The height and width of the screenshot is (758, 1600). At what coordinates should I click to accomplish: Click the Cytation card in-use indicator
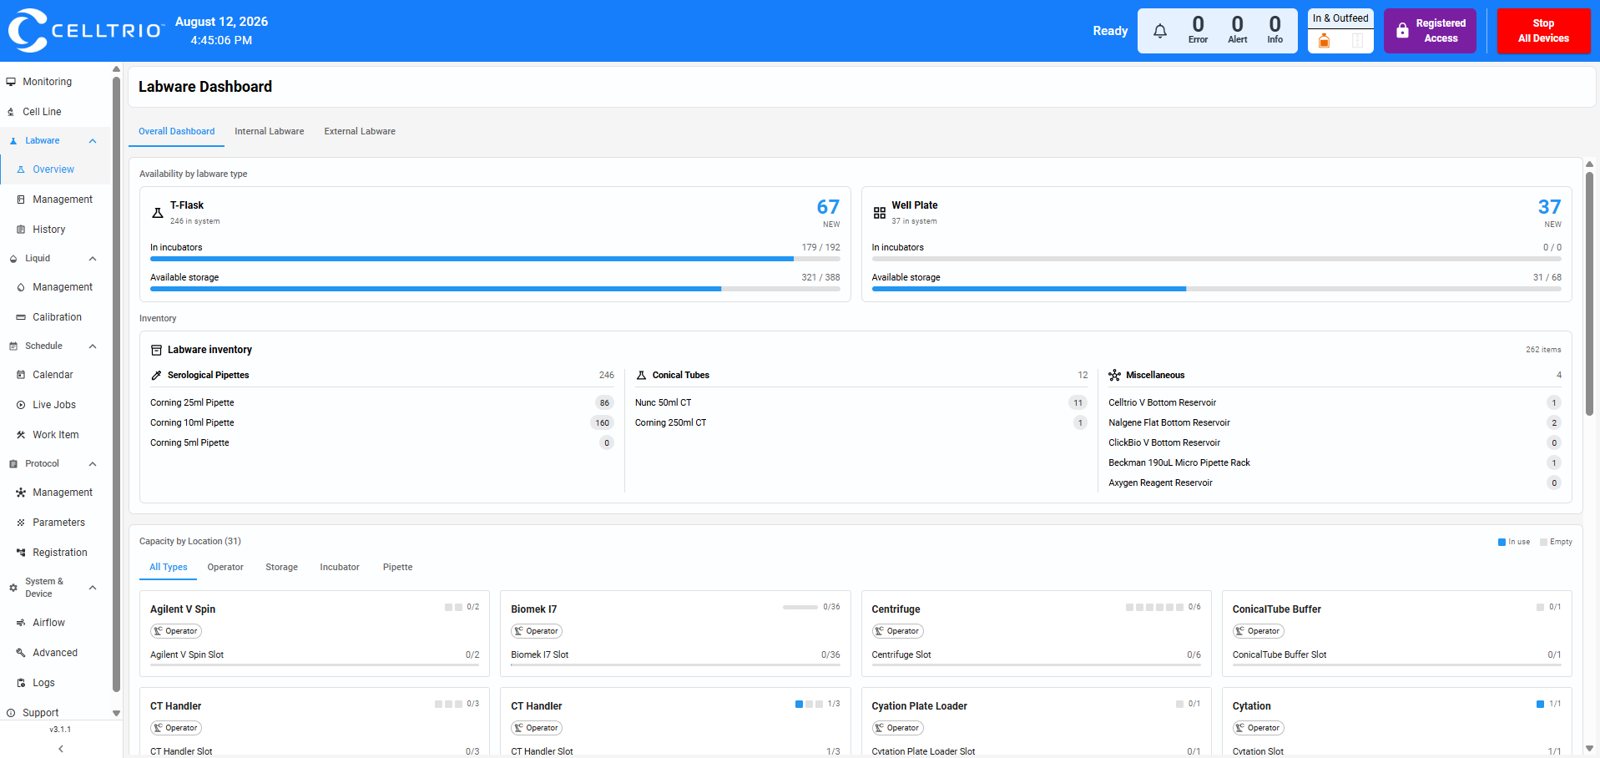coord(1540,704)
